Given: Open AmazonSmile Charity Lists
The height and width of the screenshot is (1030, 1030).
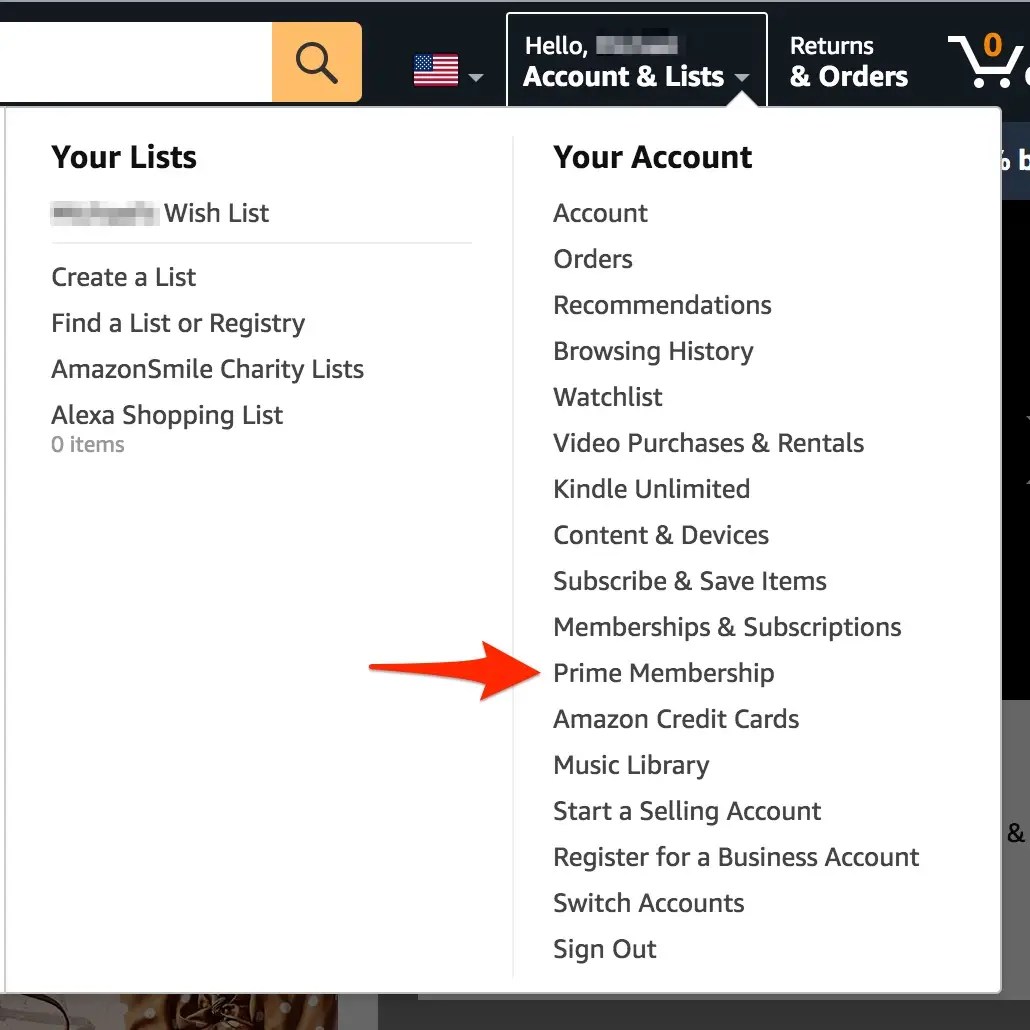Looking at the screenshot, I should pos(208,369).
